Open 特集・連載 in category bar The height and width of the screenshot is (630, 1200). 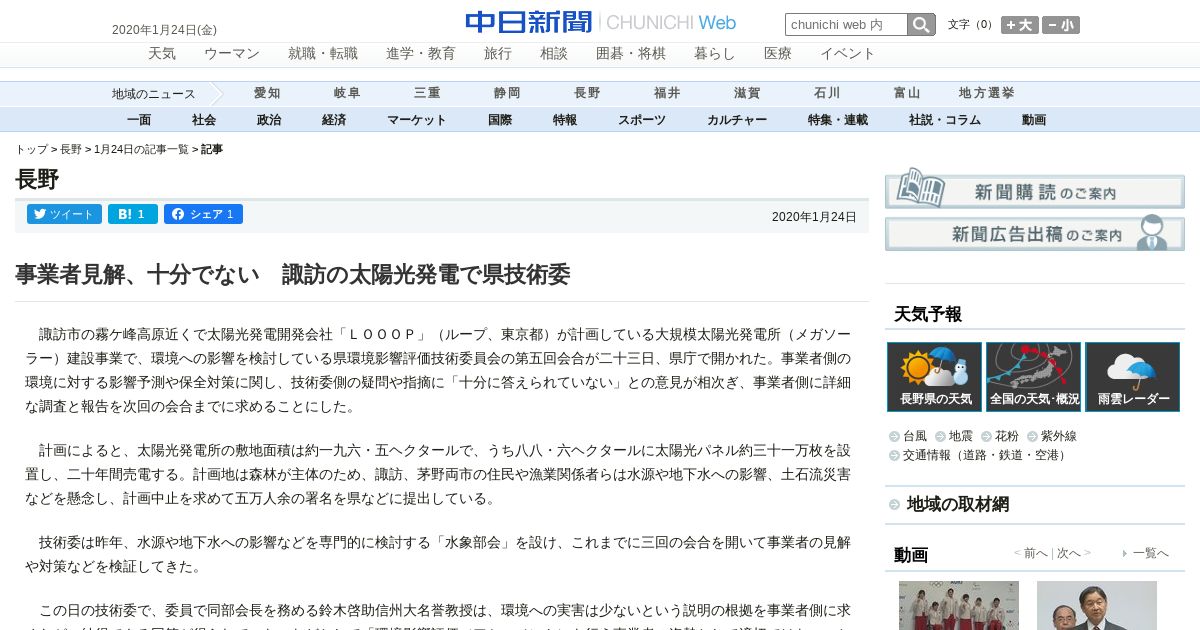coord(838,120)
